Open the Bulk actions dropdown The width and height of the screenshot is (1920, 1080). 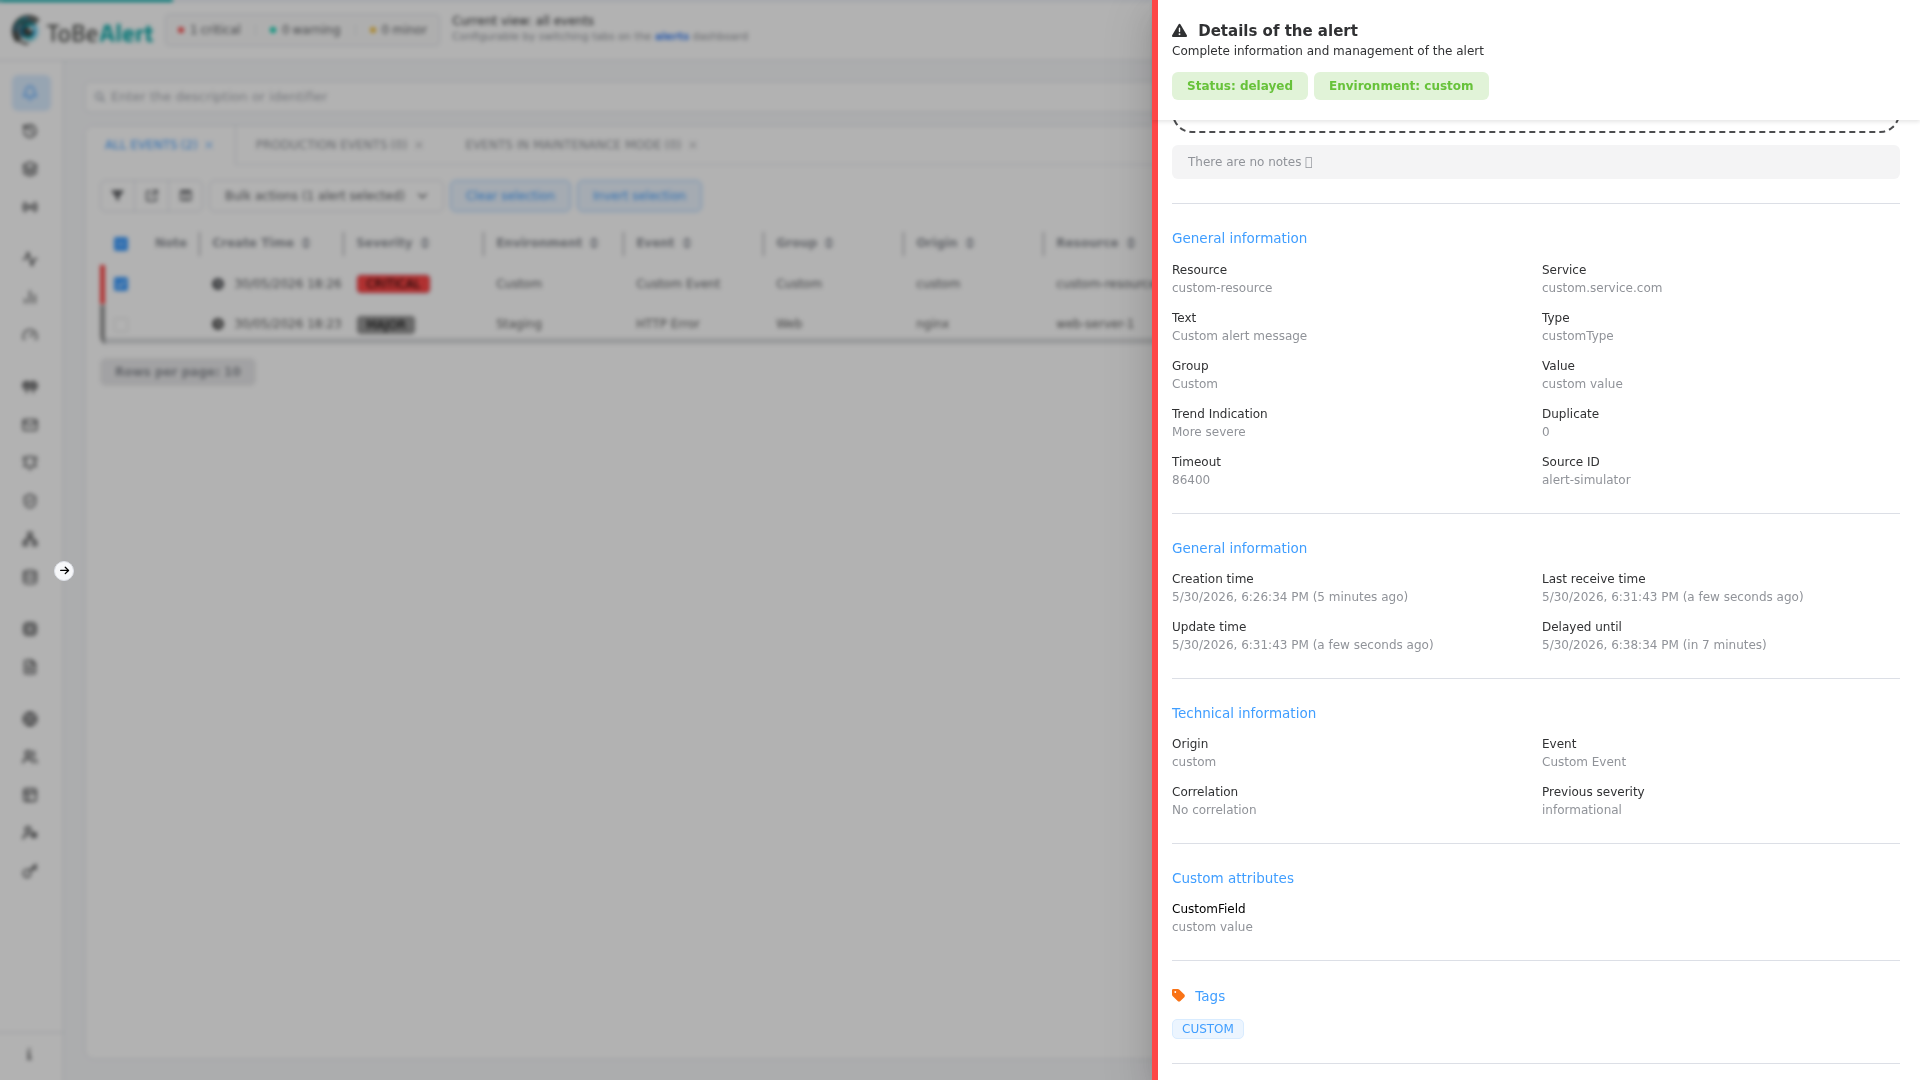click(x=326, y=196)
